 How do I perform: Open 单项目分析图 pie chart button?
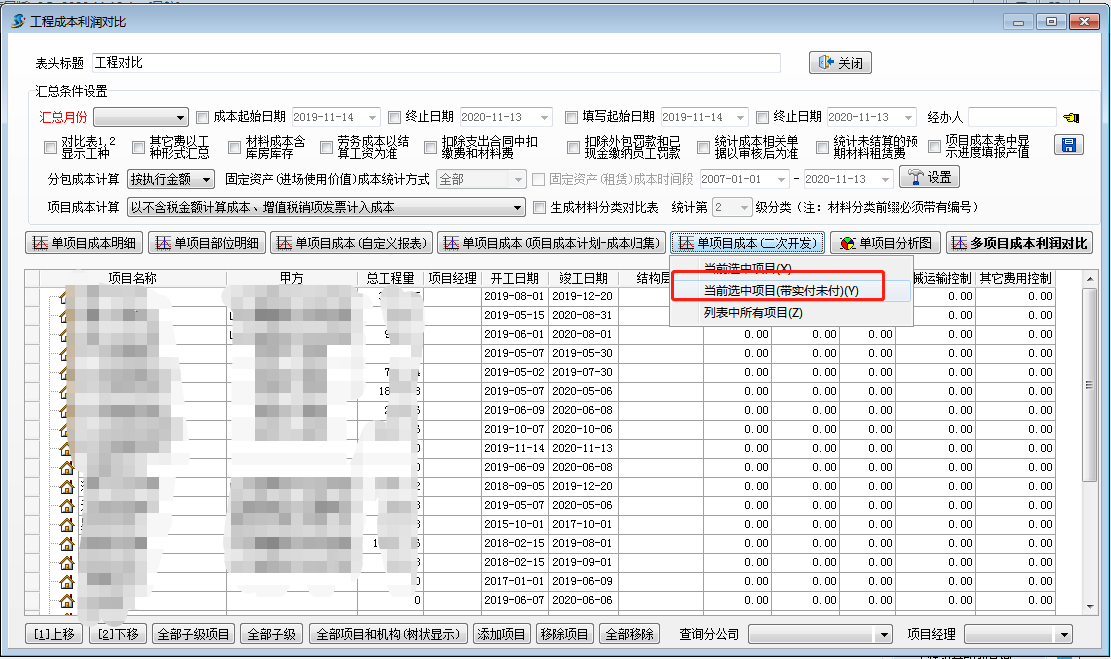click(884, 243)
